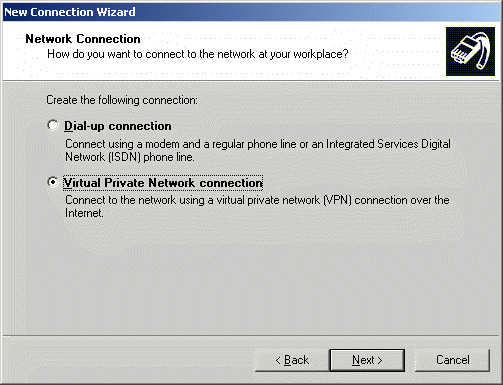This screenshot has height=385, width=503.
Task: Click the white header banner area
Action: click(223, 51)
